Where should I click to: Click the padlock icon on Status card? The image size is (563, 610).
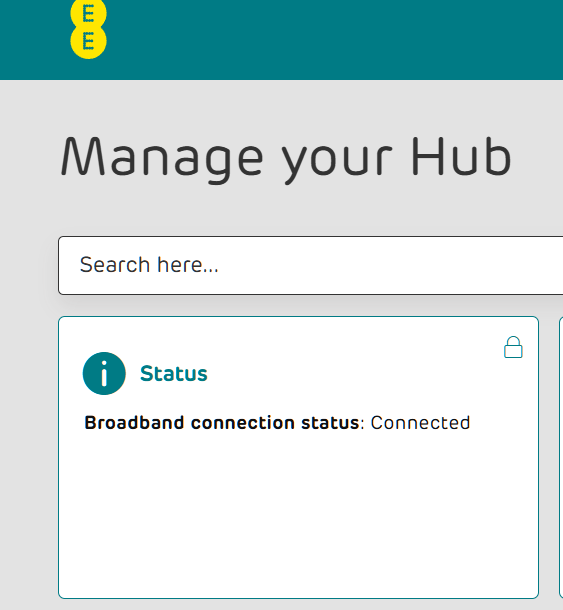513,347
